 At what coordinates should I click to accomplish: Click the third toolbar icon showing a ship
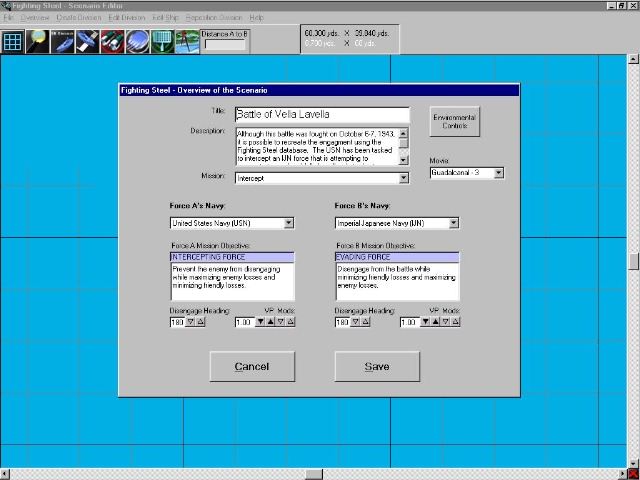(62, 41)
